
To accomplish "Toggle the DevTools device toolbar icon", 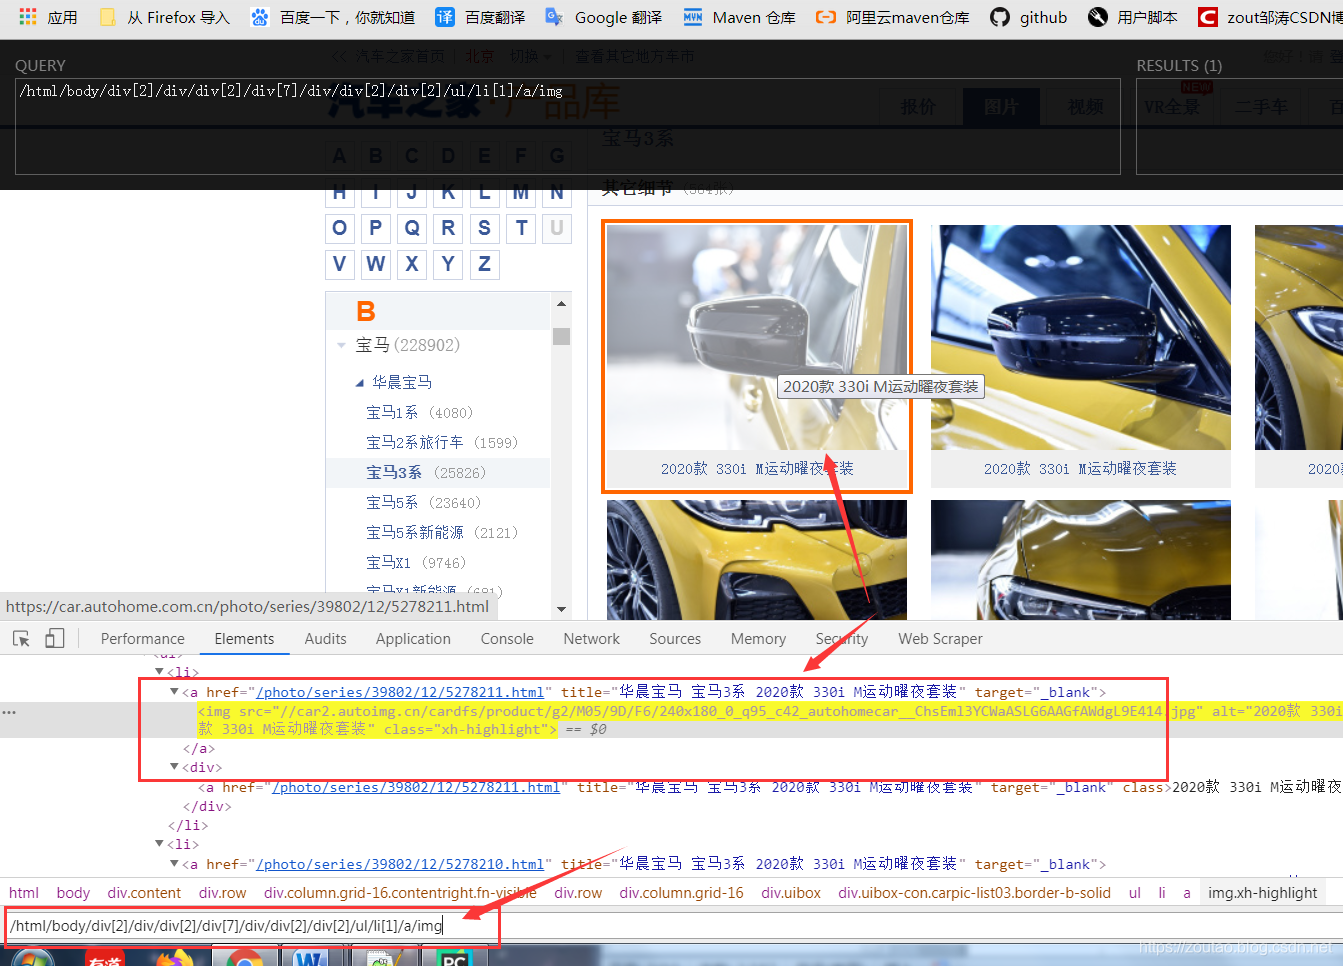I will 55,638.
